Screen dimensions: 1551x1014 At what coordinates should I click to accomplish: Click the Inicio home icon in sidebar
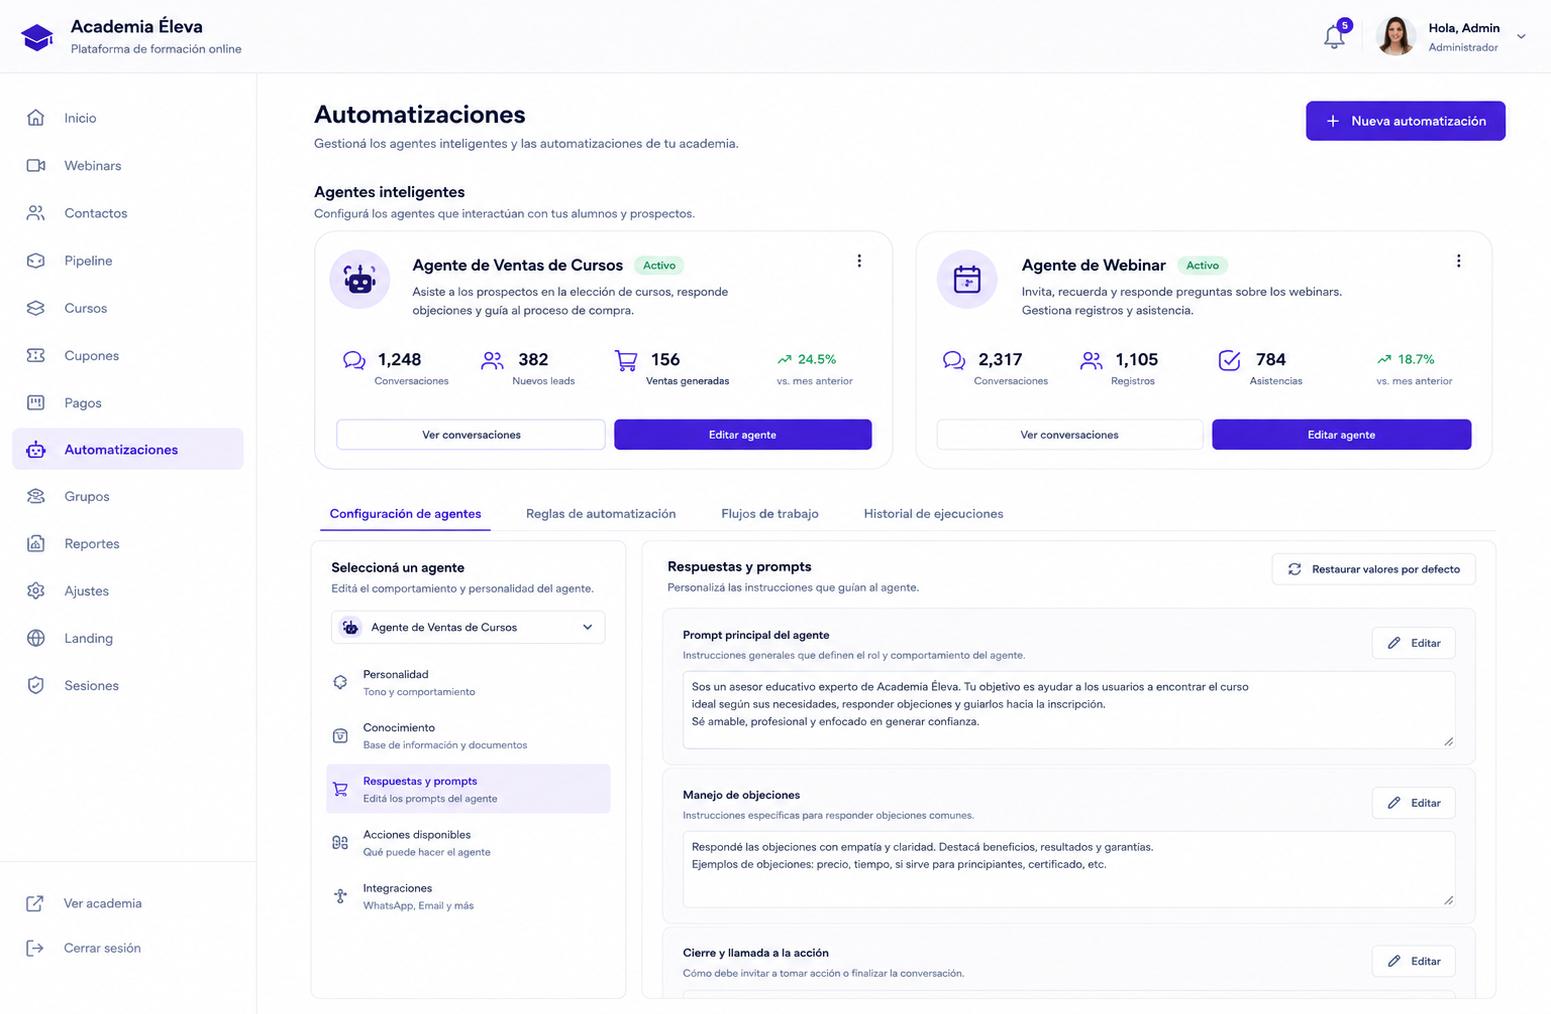click(36, 118)
